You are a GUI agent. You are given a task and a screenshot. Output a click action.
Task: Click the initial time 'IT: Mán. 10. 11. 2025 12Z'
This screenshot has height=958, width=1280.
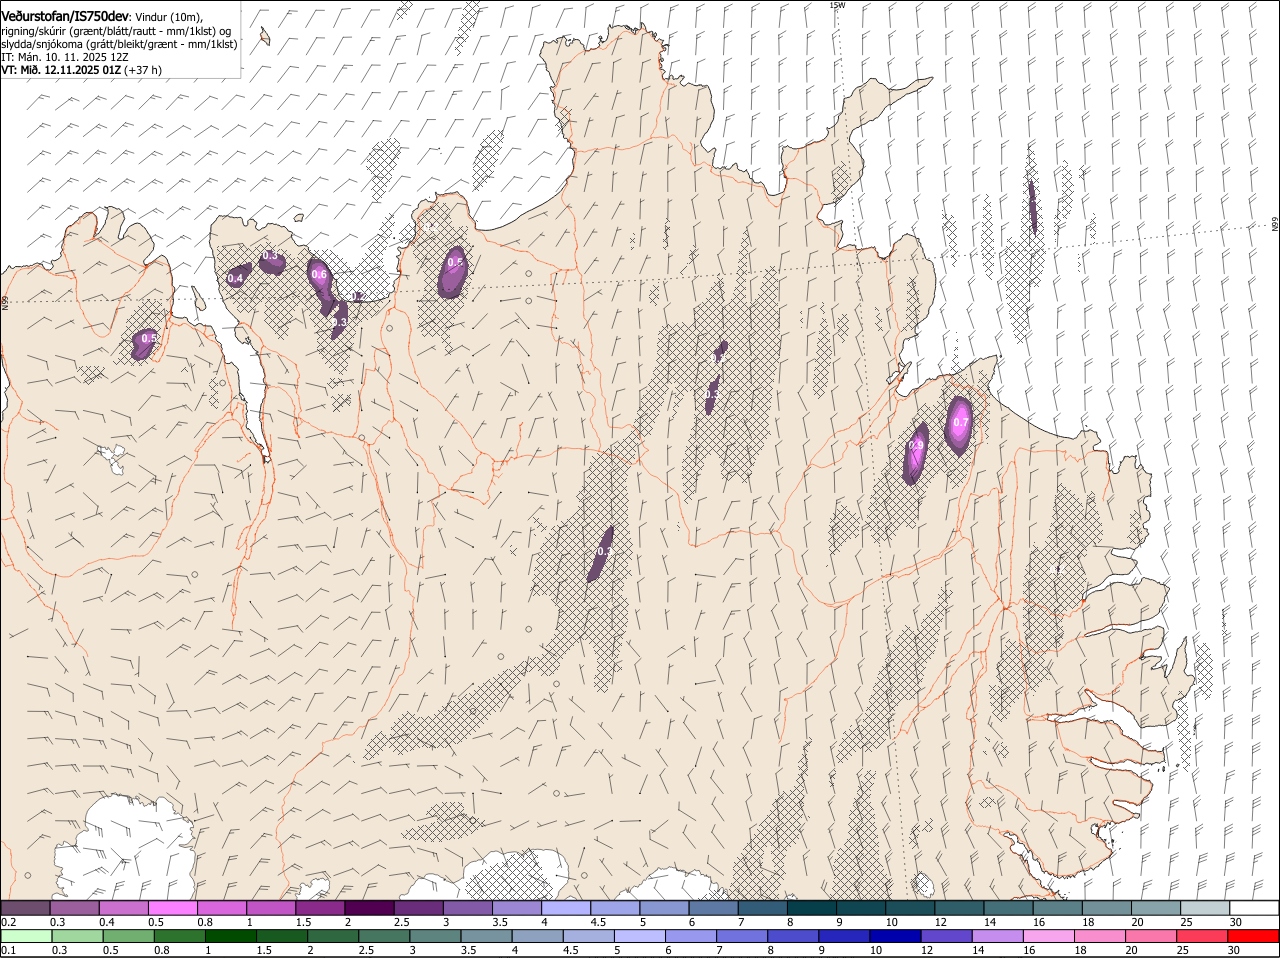click(x=64, y=57)
